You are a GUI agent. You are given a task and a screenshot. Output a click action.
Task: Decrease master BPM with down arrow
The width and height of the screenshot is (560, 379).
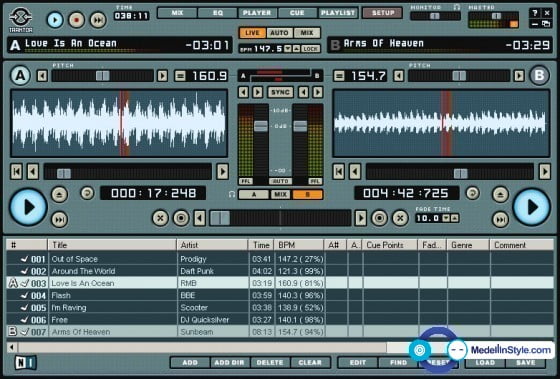point(288,49)
